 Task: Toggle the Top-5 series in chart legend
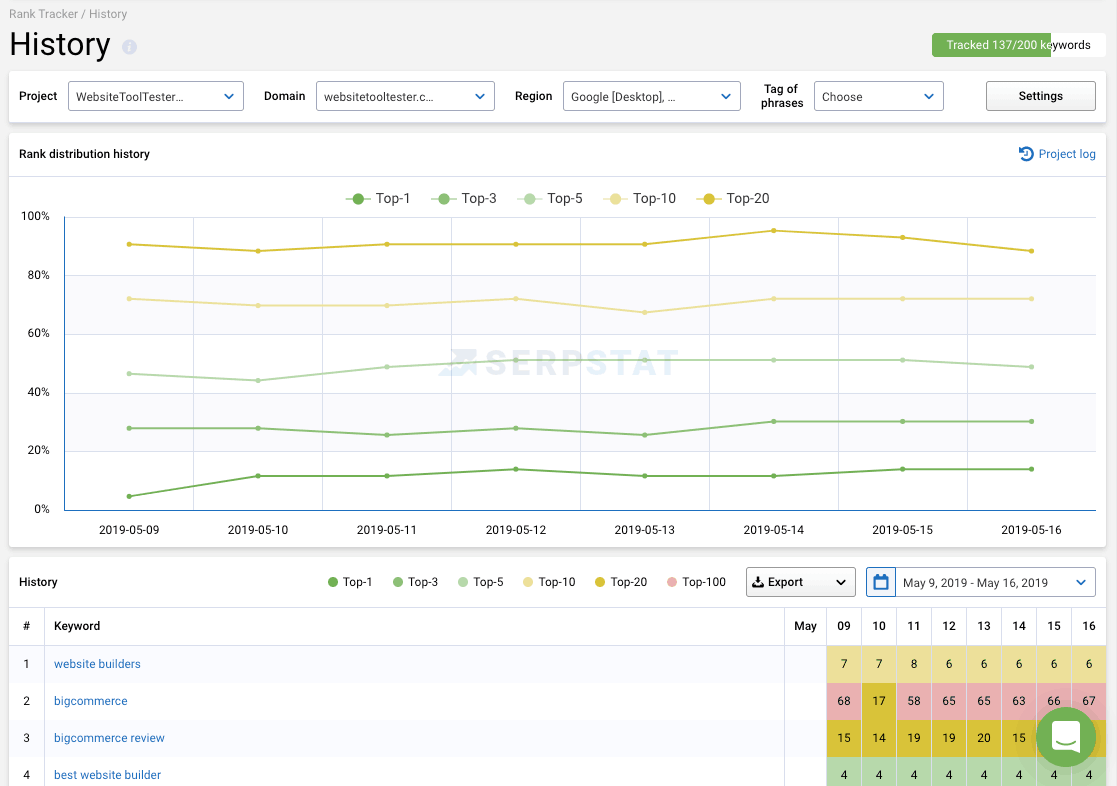coord(550,199)
